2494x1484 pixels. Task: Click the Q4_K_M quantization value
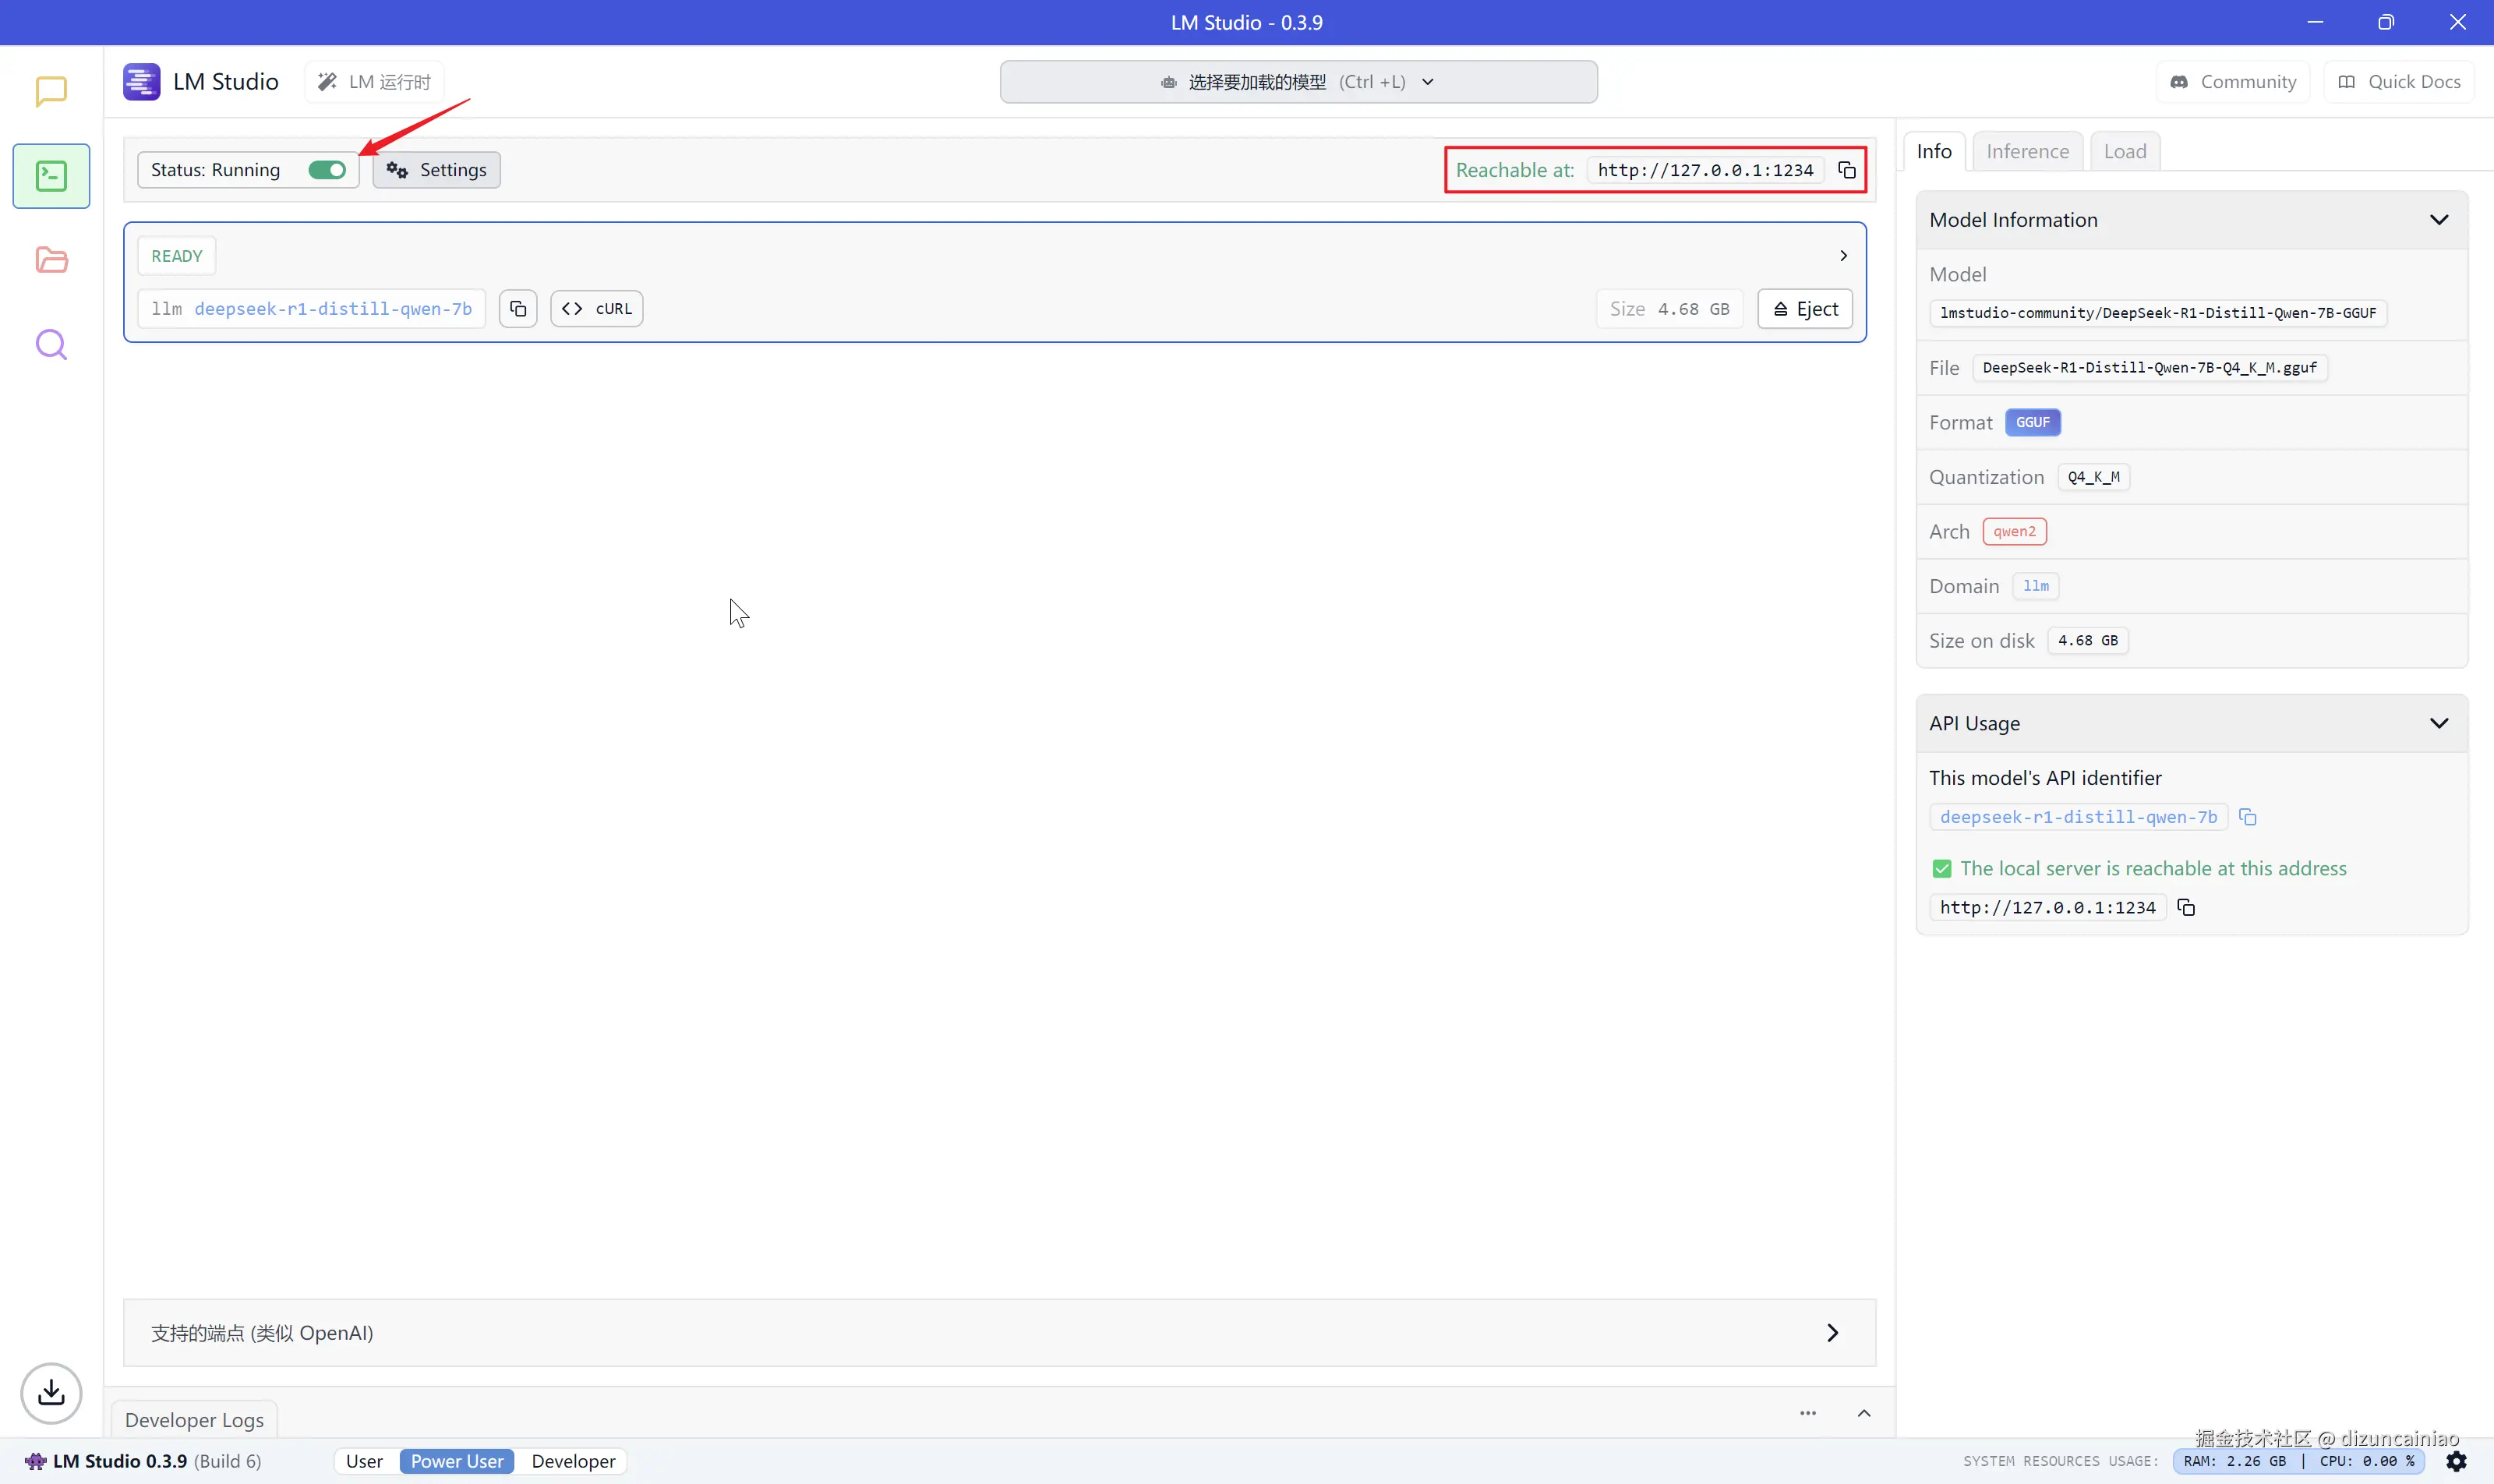click(2093, 477)
